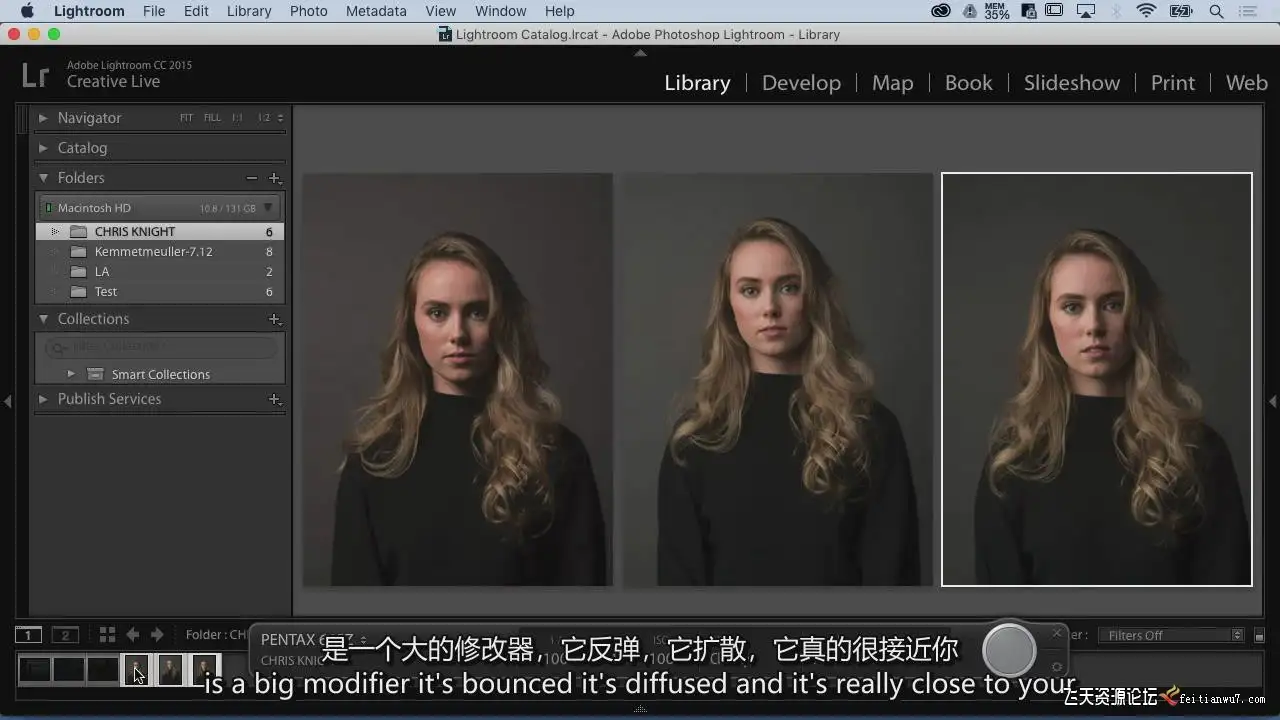Click the plus icon in Publish Services header
The width and height of the screenshot is (1280, 720).
pyautogui.click(x=274, y=399)
